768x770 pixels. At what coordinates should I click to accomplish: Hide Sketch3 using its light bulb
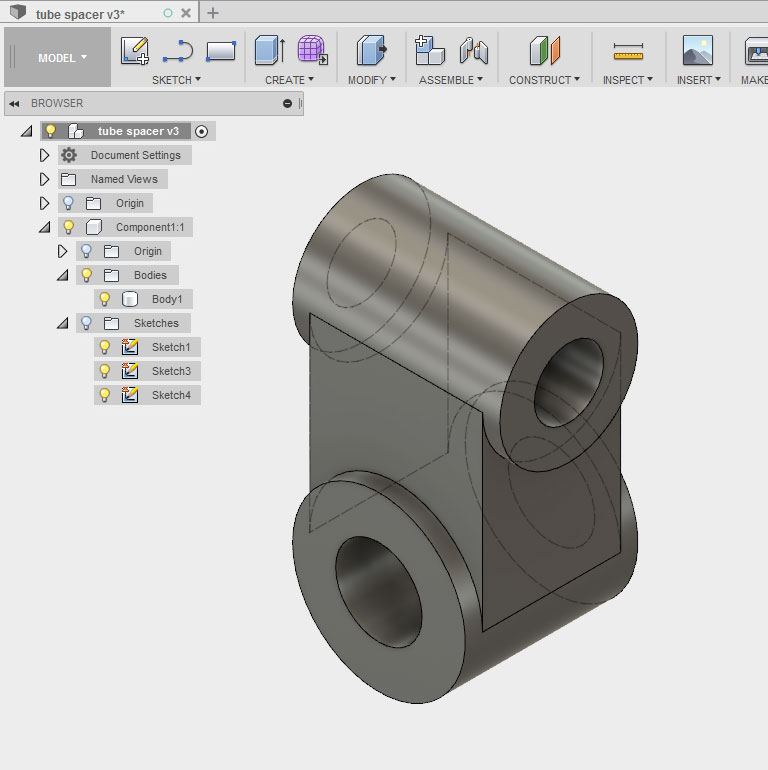pyautogui.click(x=105, y=371)
